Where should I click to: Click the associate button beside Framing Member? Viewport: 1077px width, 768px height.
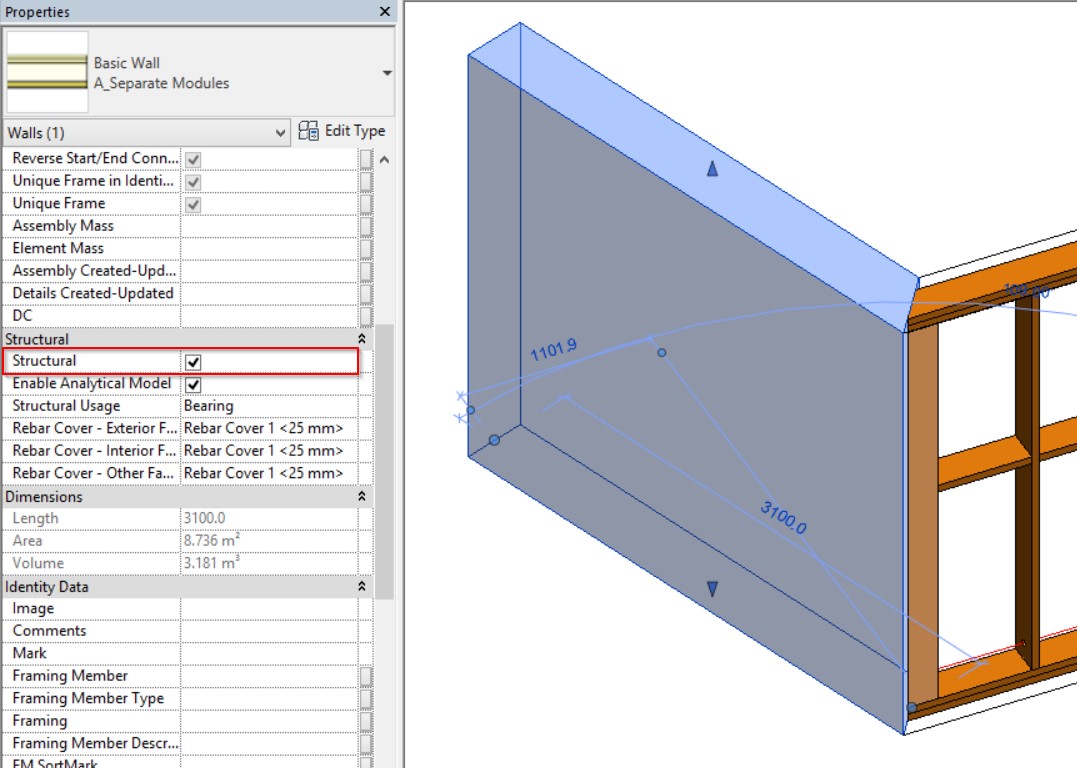pyautogui.click(x=366, y=677)
